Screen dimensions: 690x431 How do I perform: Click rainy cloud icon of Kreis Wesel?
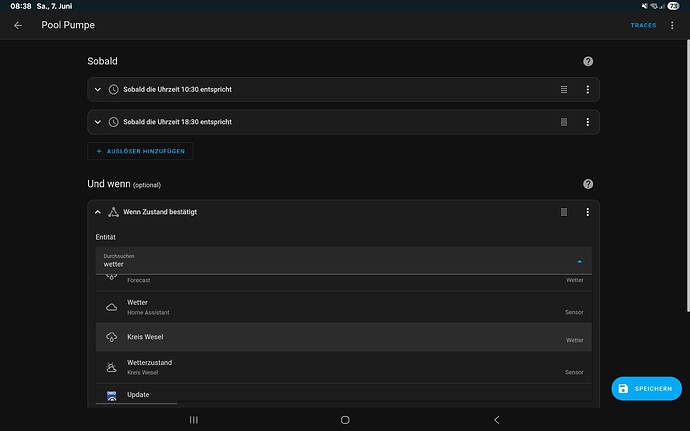pyautogui.click(x=112, y=337)
